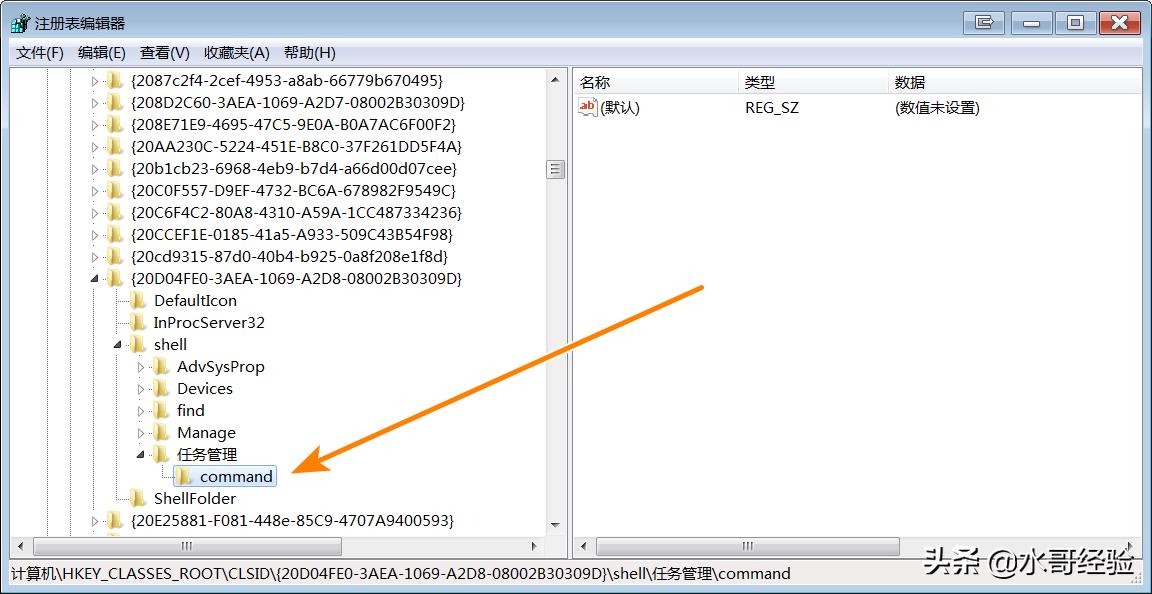Expand the AdvSysProp key

141,367
